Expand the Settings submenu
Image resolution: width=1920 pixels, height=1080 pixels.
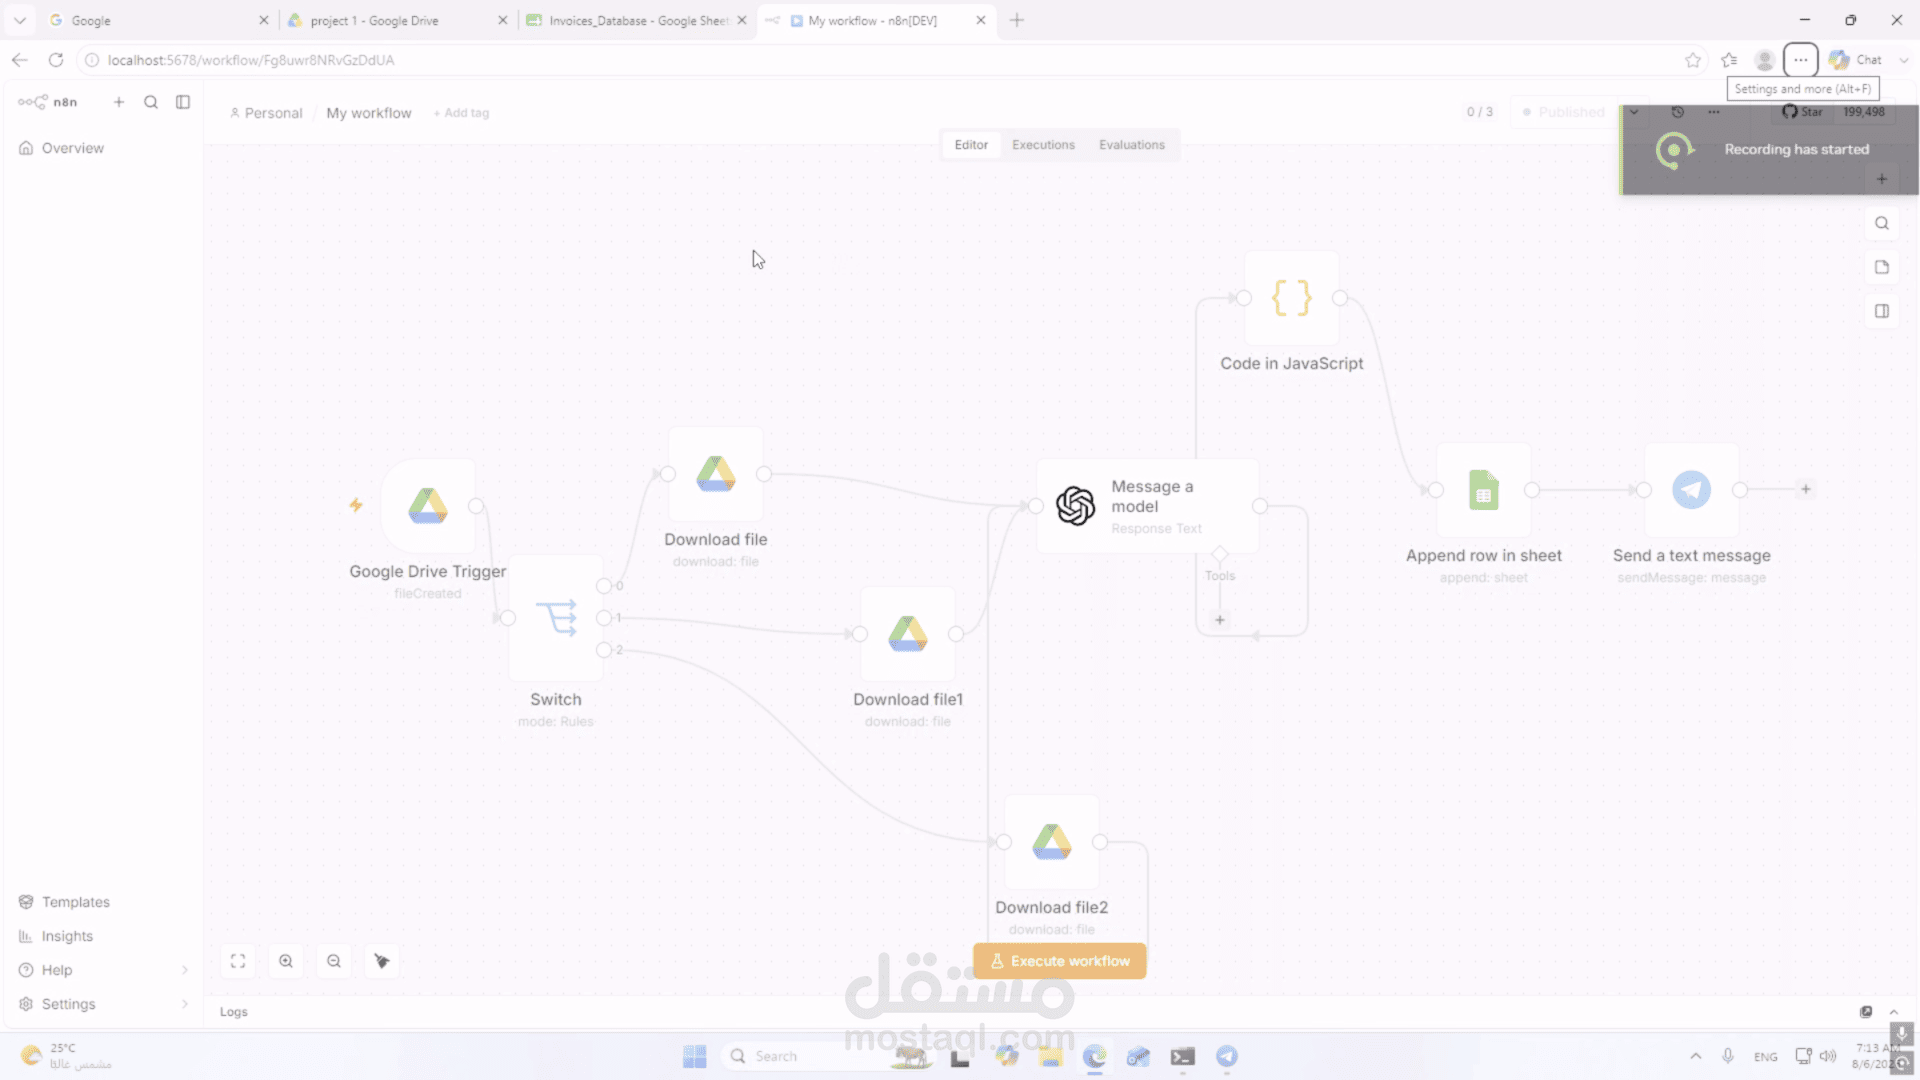pos(102,1004)
